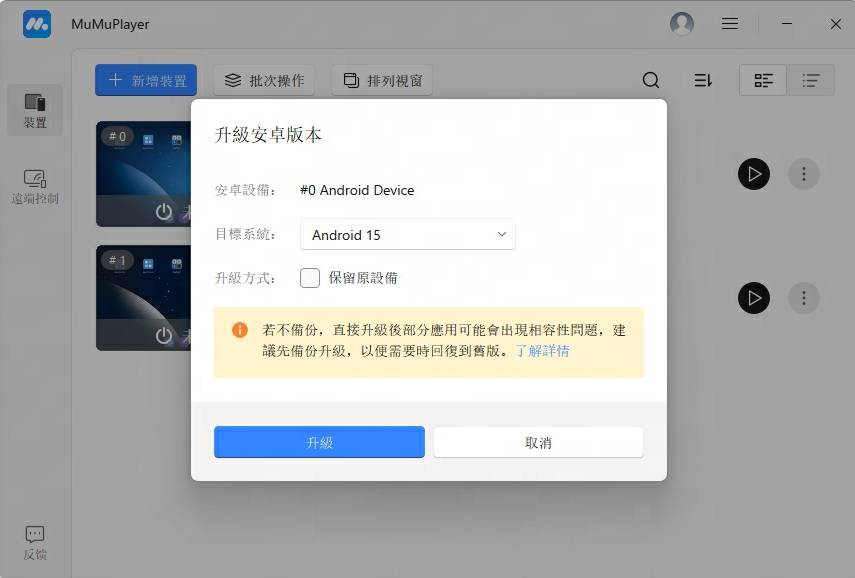855x578 pixels.
Task: Open the 批次操作 batch operations button
Action: click(x=264, y=80)
